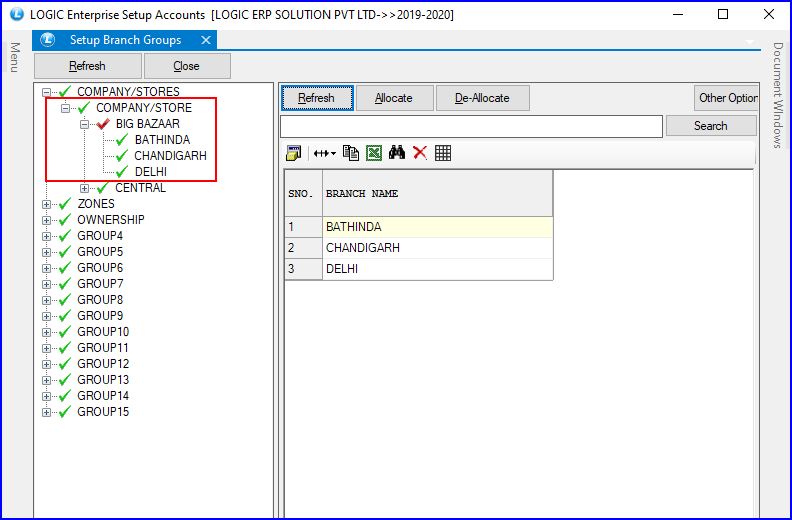The image size is (792, 520).
Task: Click the binoculars find icon
Action: (397, 153)
